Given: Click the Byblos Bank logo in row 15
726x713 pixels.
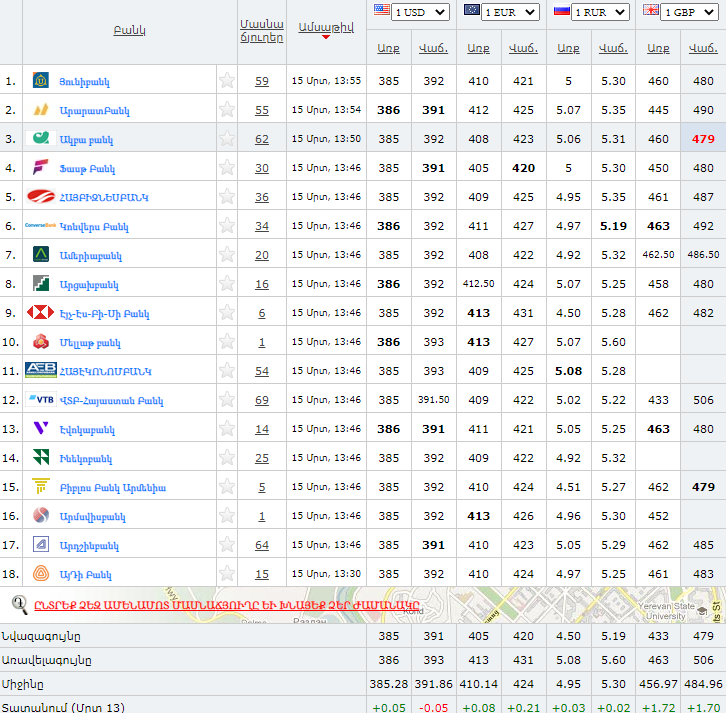Looking at the screenshot, I should click(x=41, y=486).
